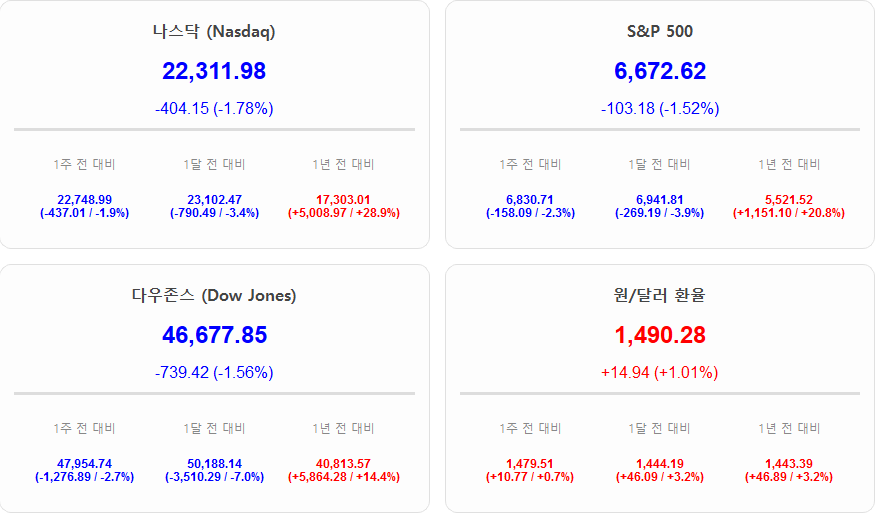The height and width of the screenshot is (514, 876).
Task: Click the 원/달러 환율 card title
Action: coord(659,295)
